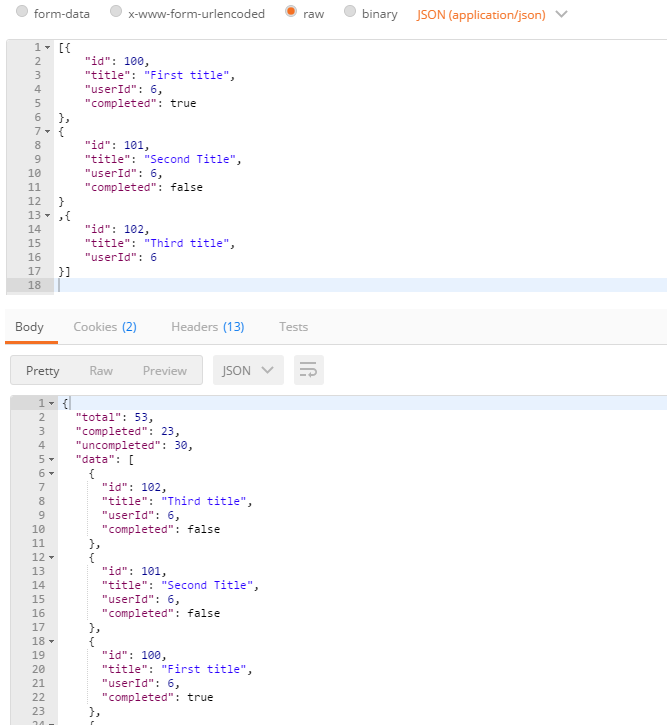
Task: Click response title "Second Title" on line 14
Action: [207, 585]
